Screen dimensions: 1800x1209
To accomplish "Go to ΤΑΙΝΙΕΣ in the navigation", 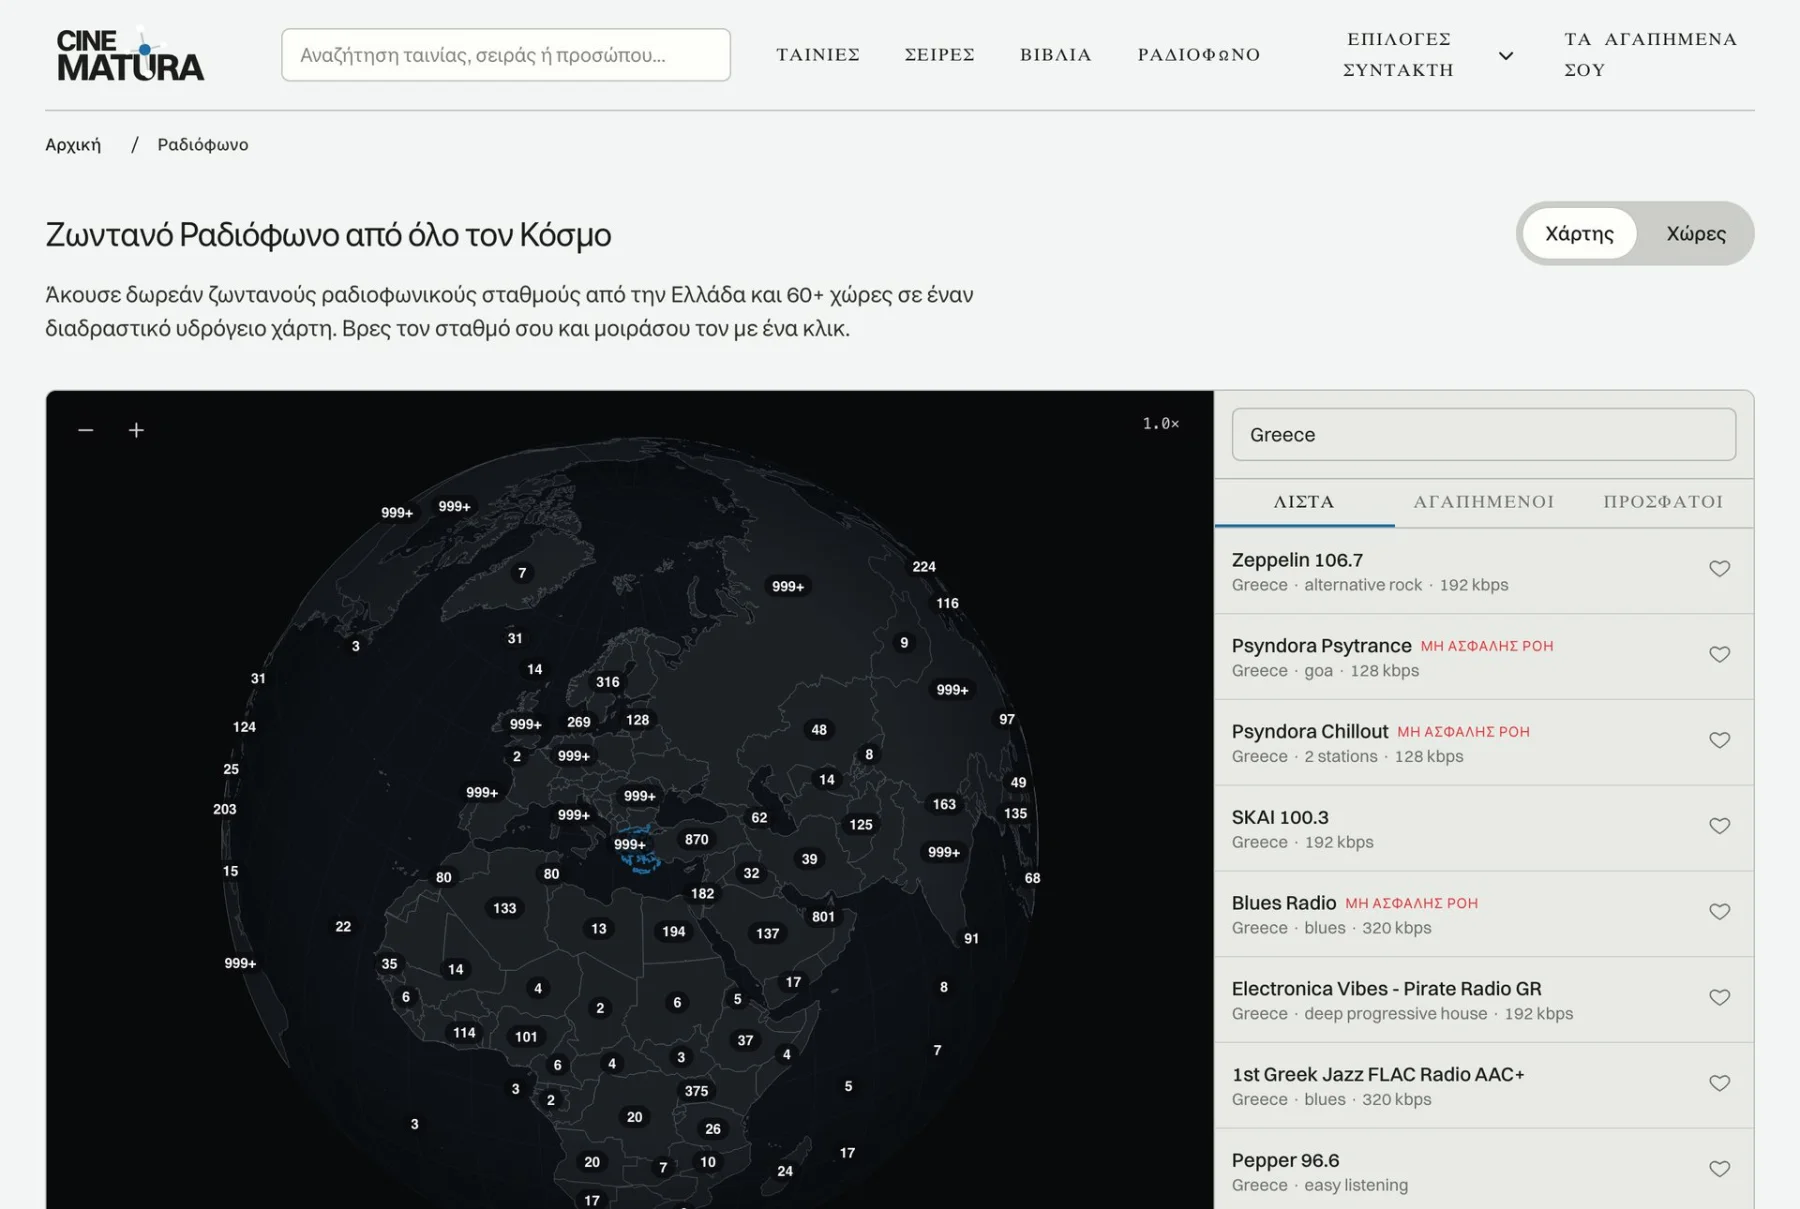I will coord(818,54).
